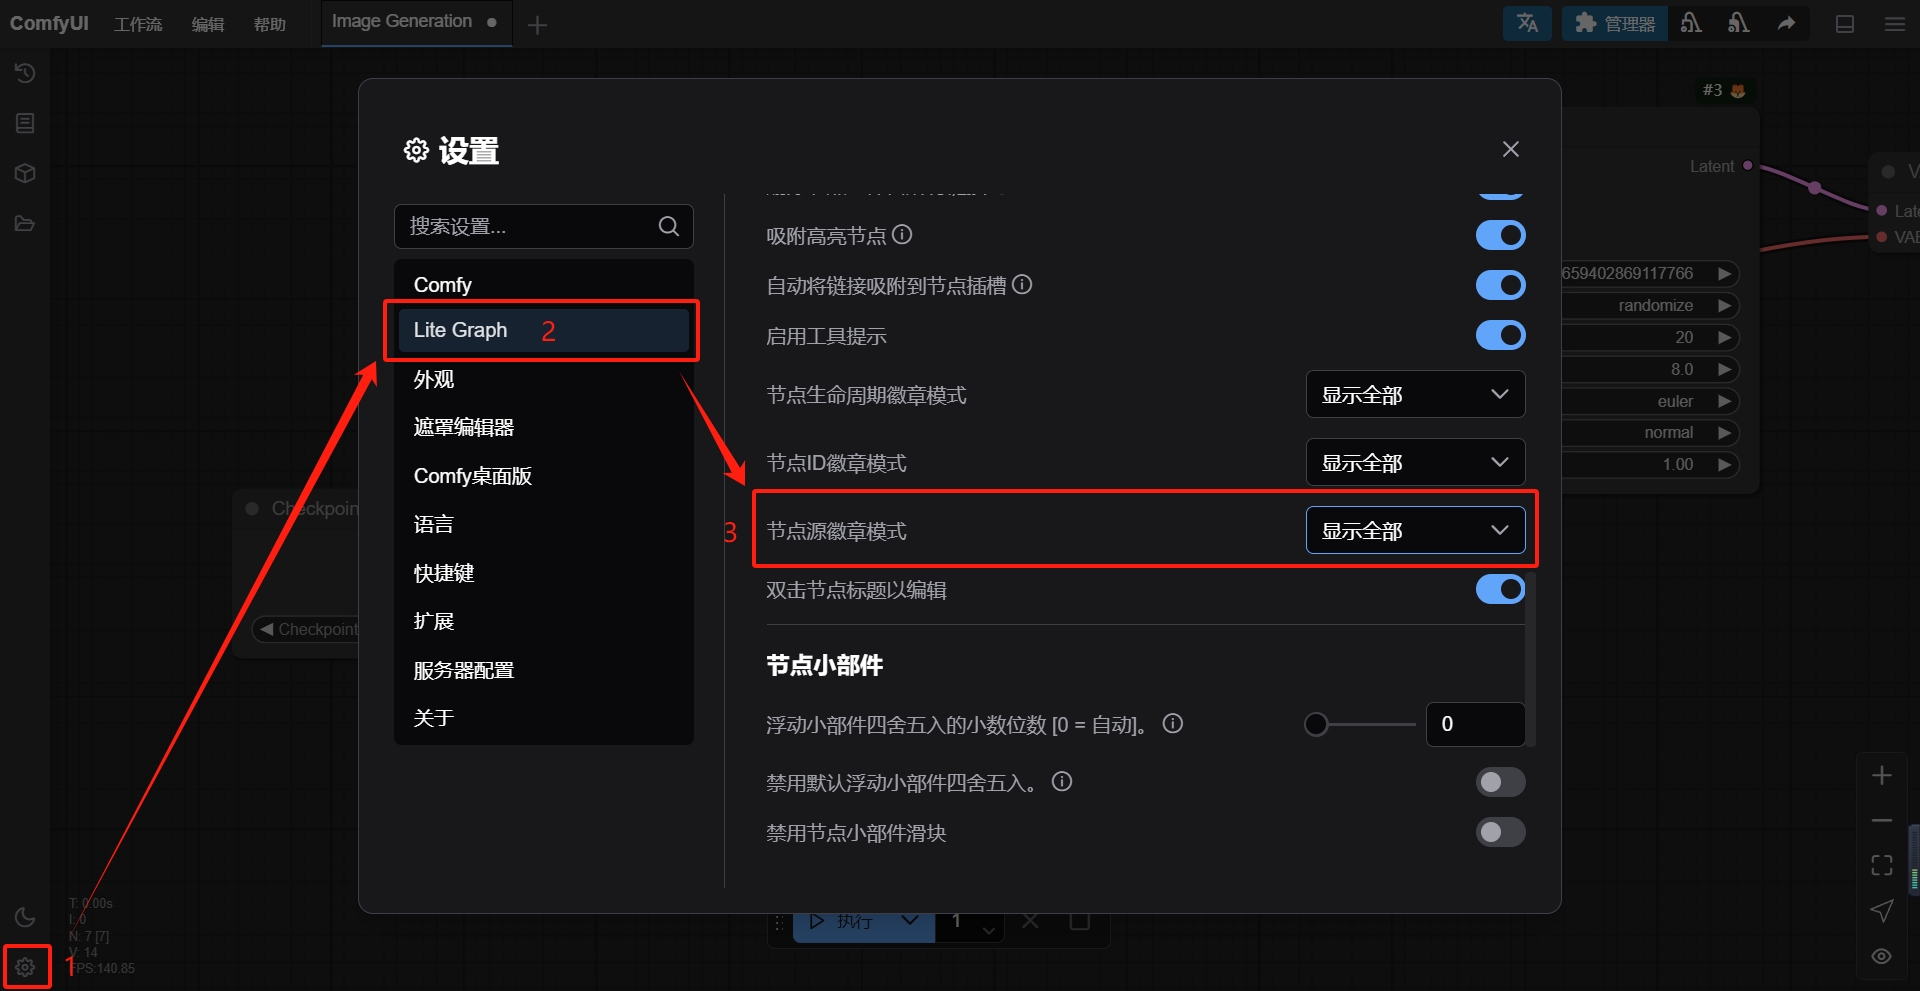
Task: Click the share arrow icon
Action: (x=1787, y=23)
